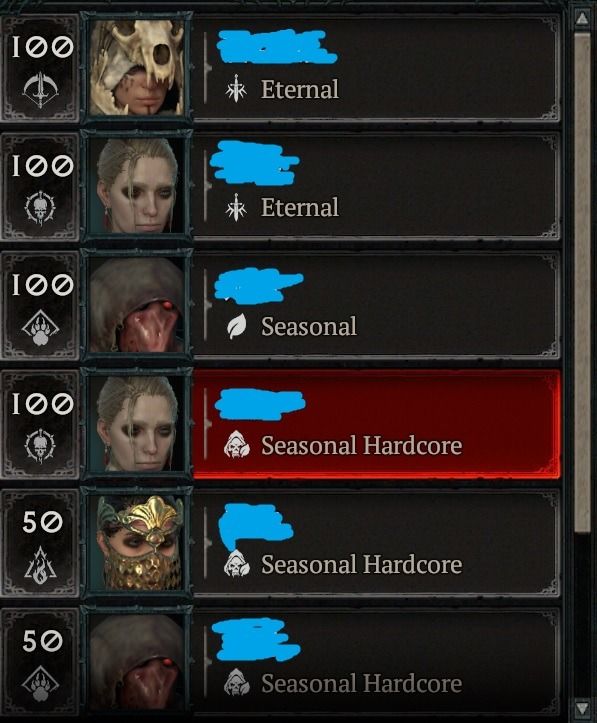This screenshot has width=597, height=723.
Task: Select the red highlighted Seasonal Hardcore character
Action: pos(377,424)
